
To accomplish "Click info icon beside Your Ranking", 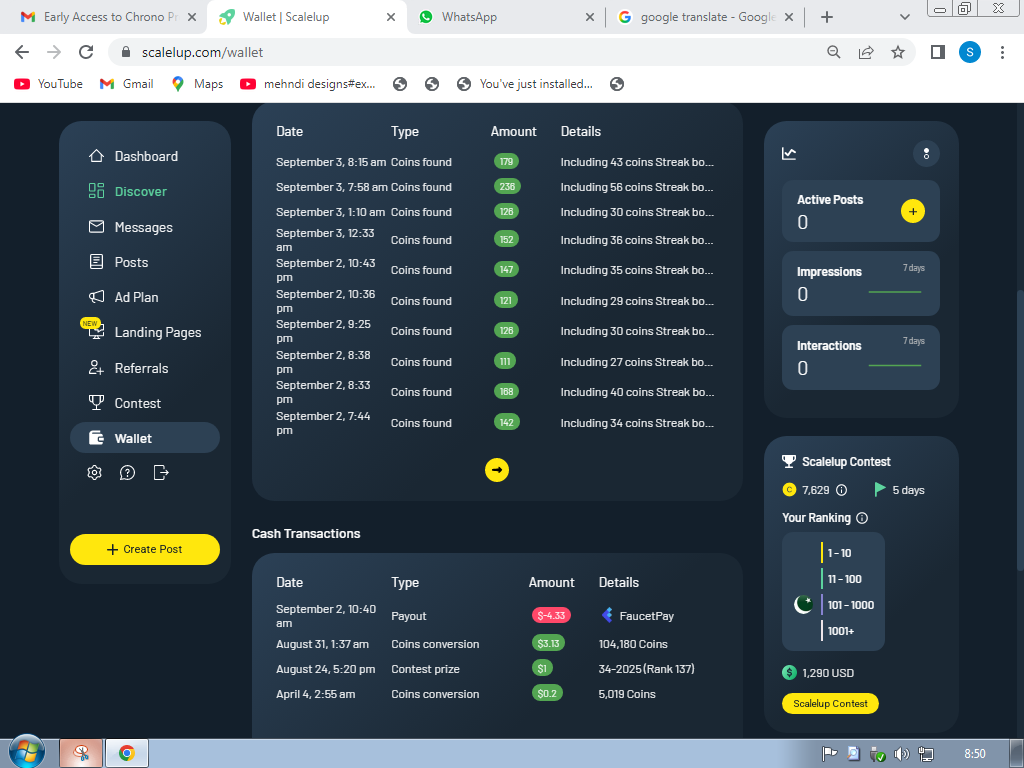I will 862,518.
